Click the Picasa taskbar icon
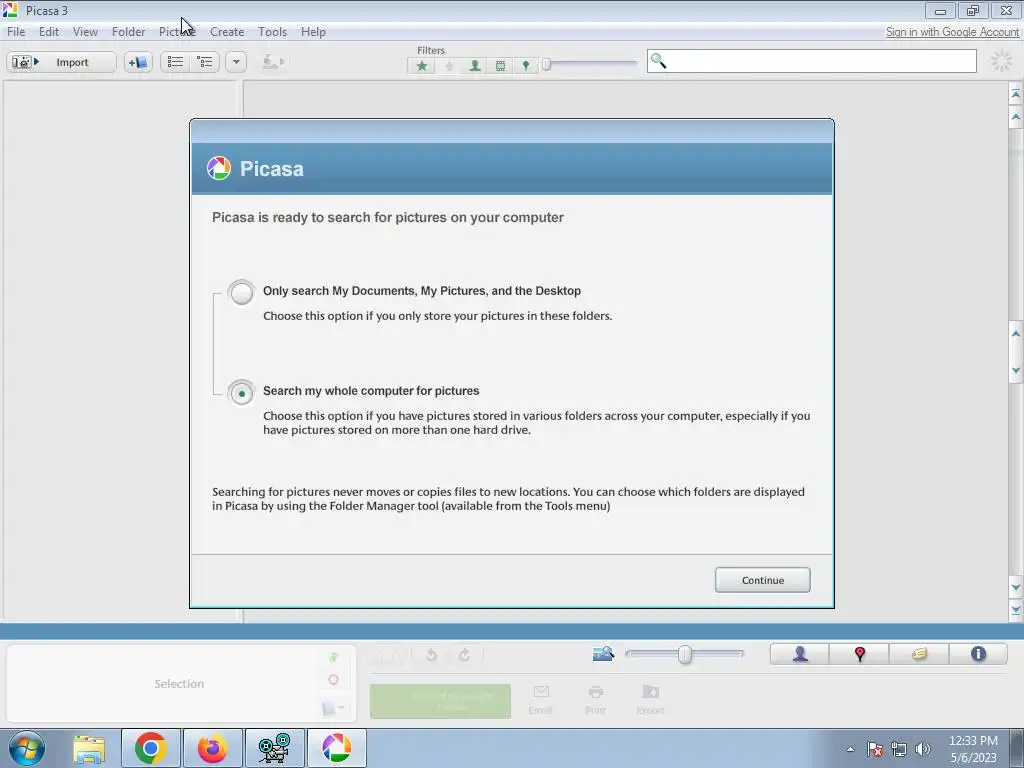This screenshot has height=768, width=1024. 336,748
